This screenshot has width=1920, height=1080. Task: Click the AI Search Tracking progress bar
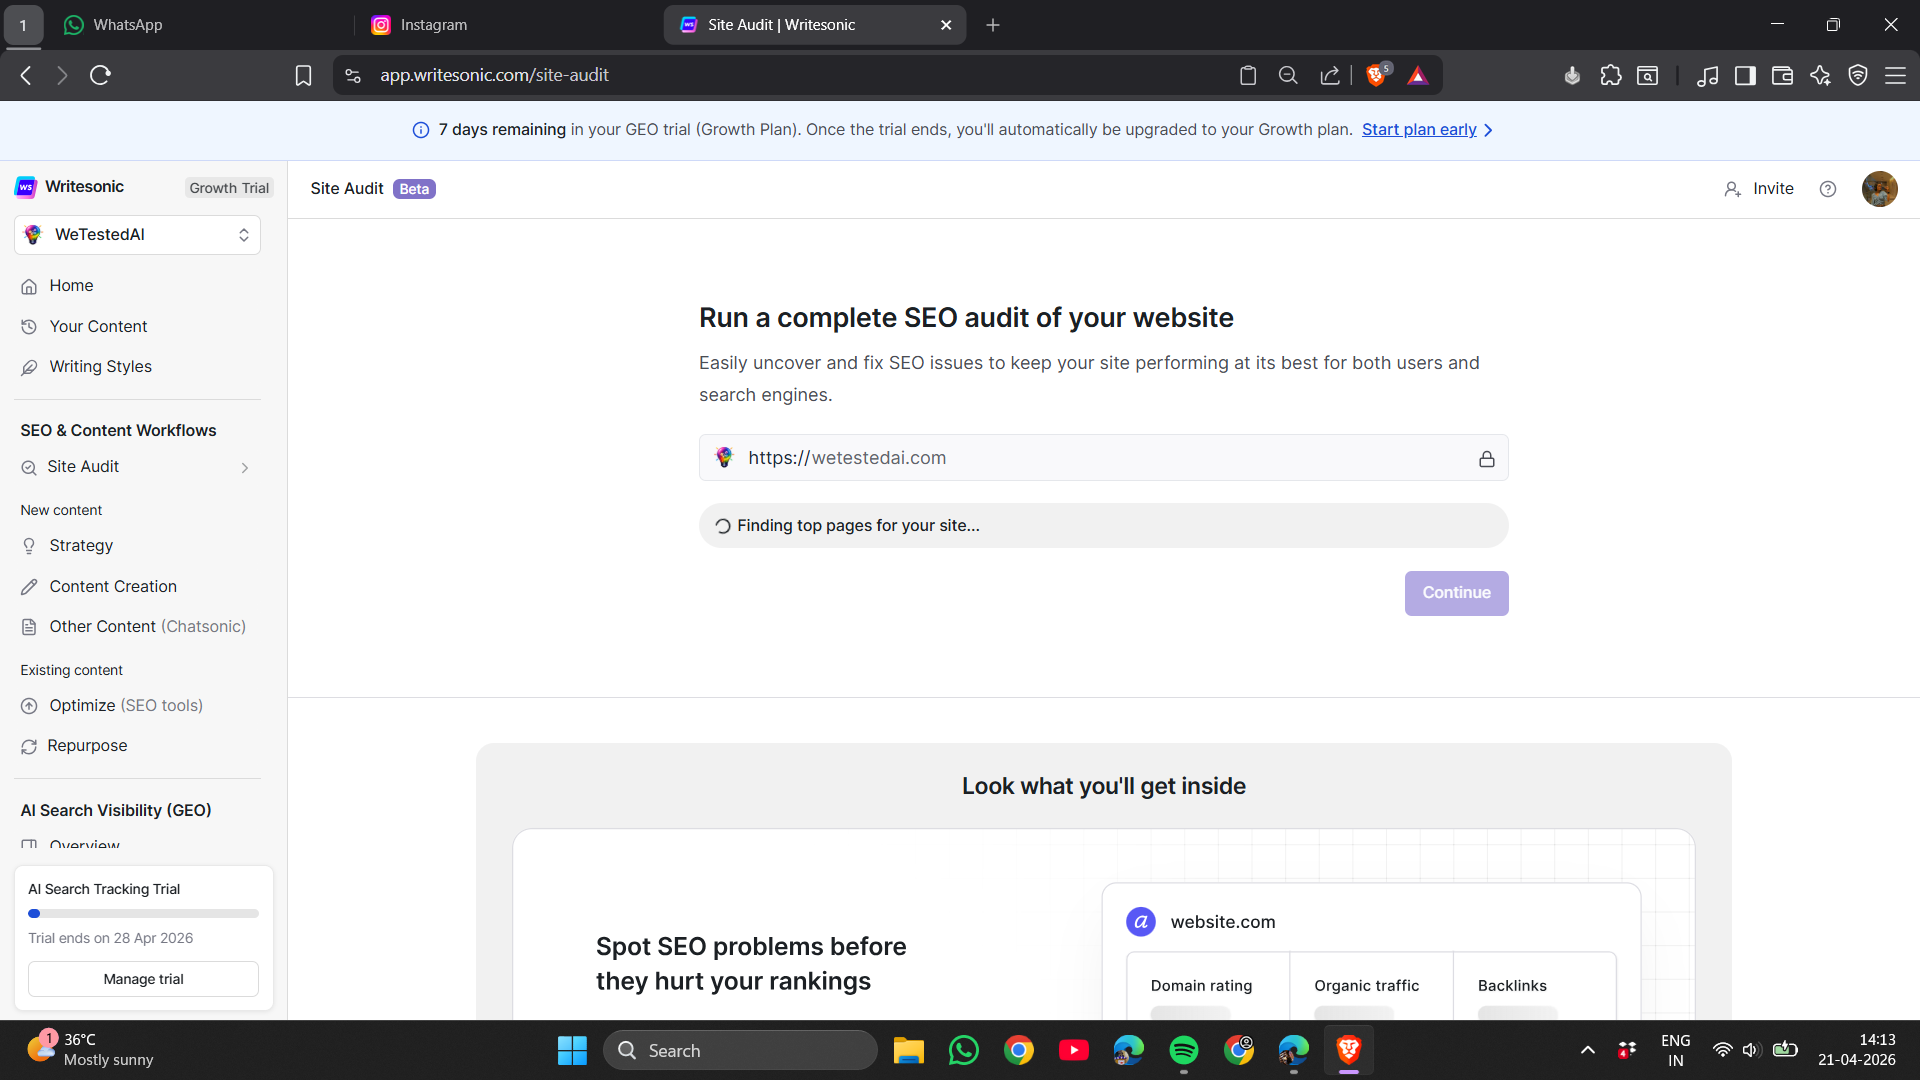click(x=143, y=913)
